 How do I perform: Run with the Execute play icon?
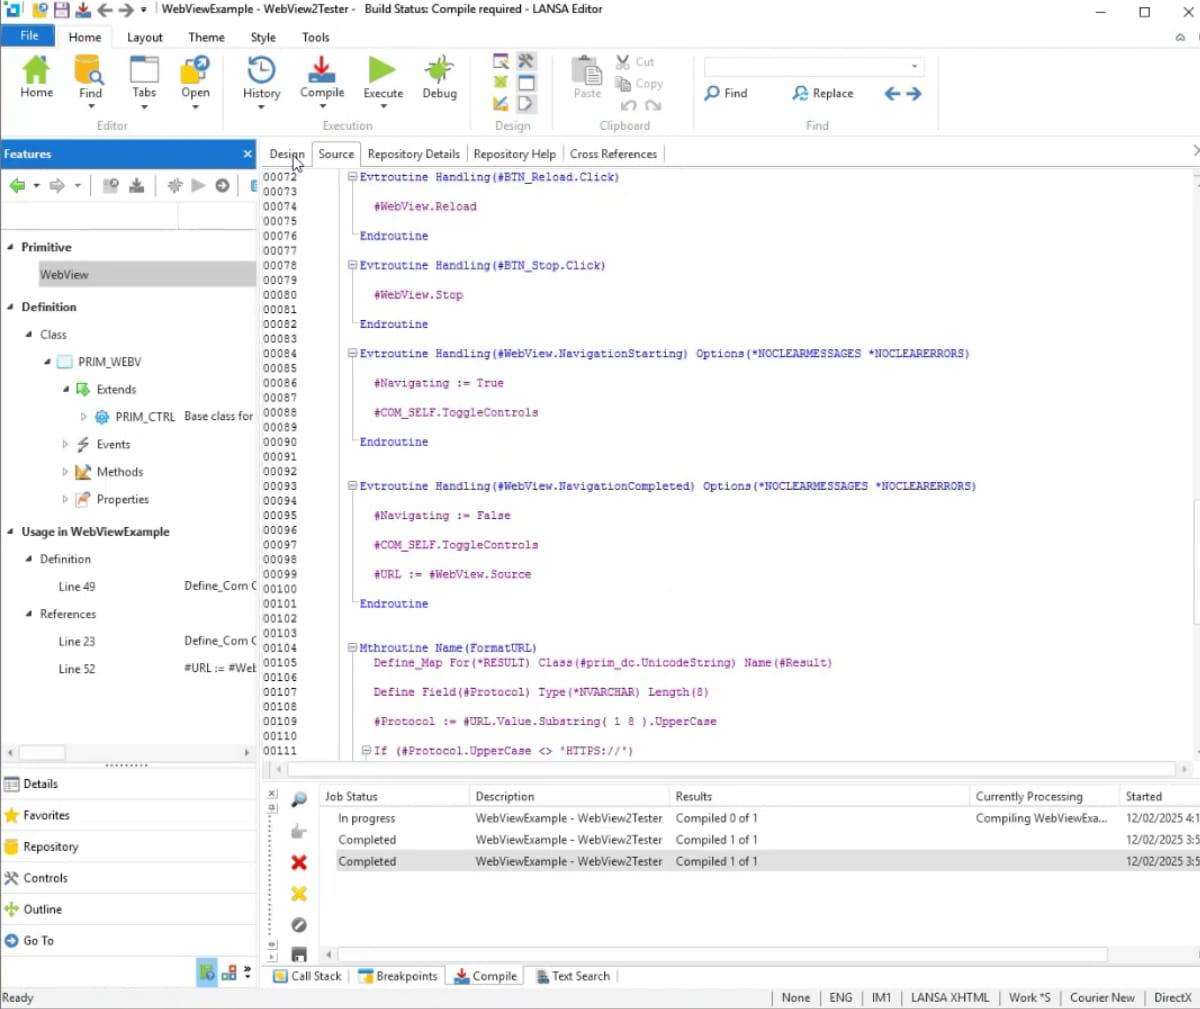tap(382, 70)
